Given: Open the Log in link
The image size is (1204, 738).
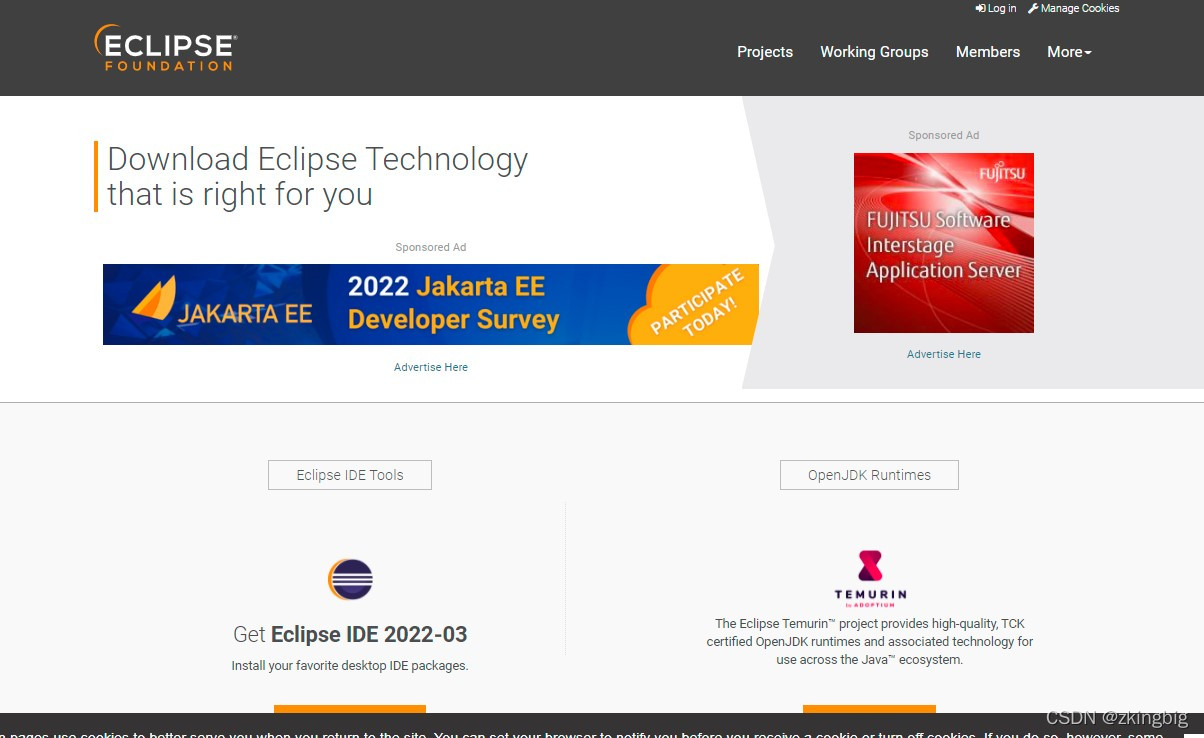Looking at the screenshot, I should (996, 8).
